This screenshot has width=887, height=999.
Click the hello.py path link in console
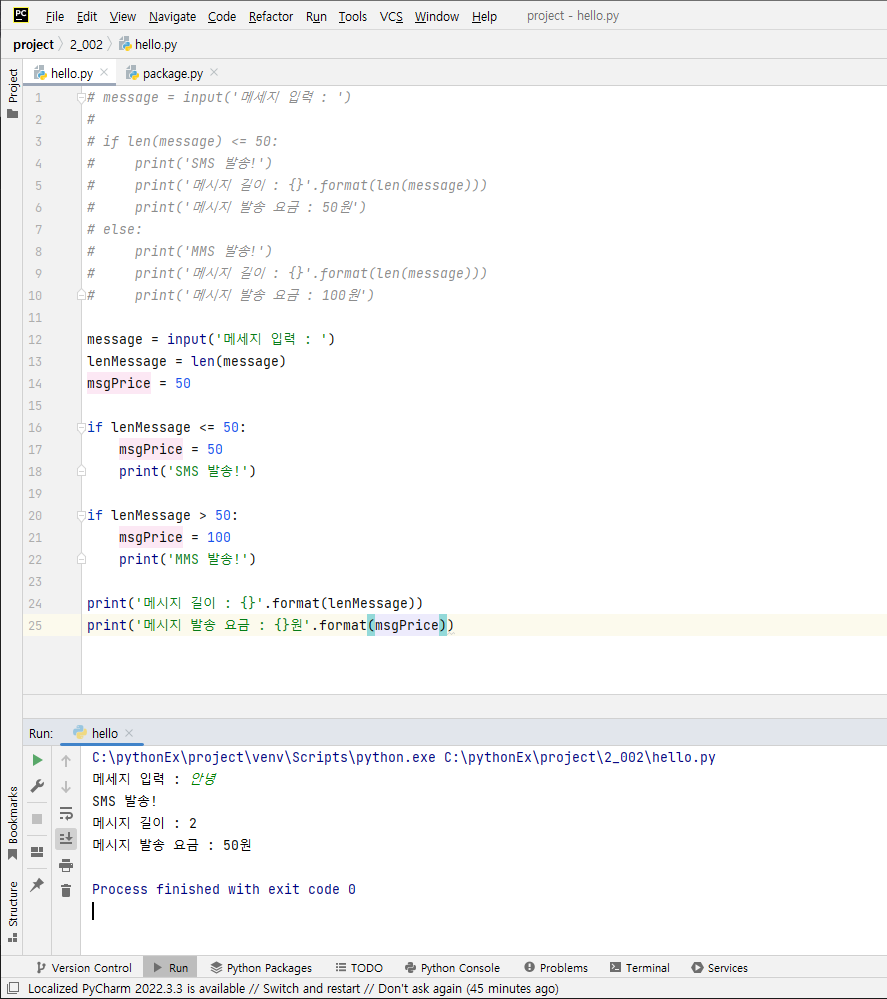point(580,757)
